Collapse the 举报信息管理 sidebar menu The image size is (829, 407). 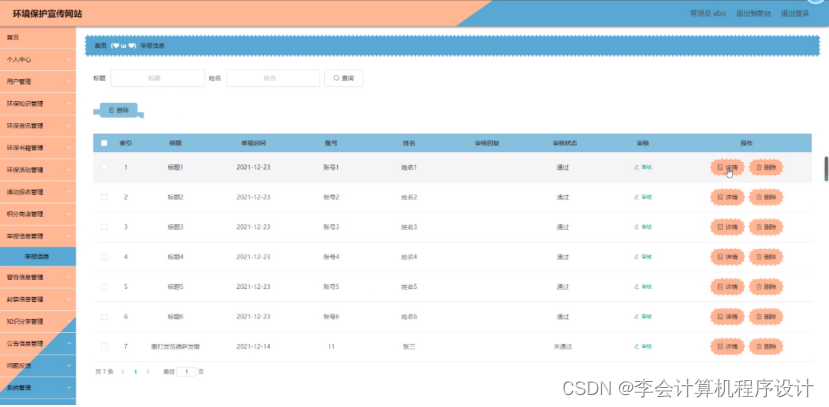pyautogui.click(x=38, y=236)
